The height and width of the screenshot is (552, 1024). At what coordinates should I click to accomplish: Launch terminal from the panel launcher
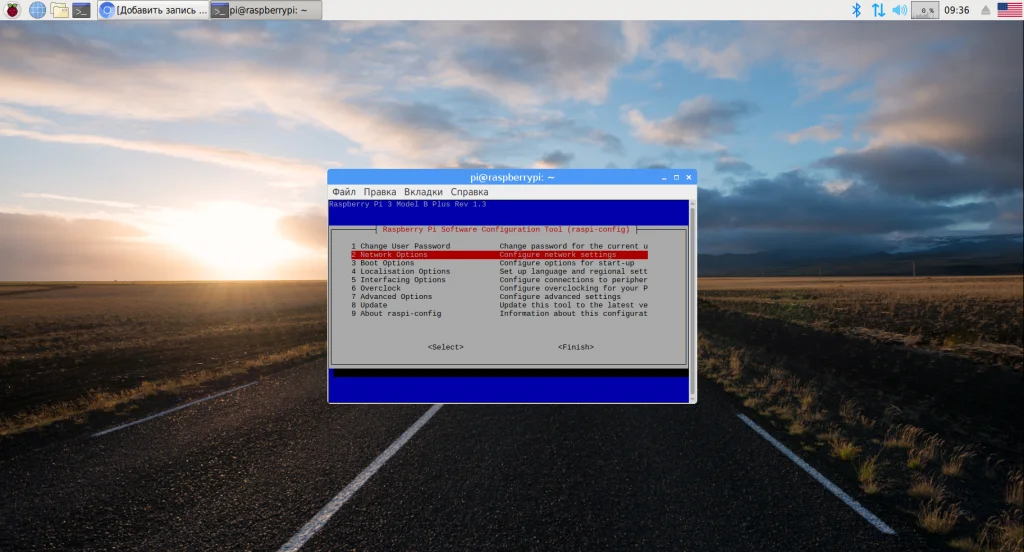tap(81, 10)
